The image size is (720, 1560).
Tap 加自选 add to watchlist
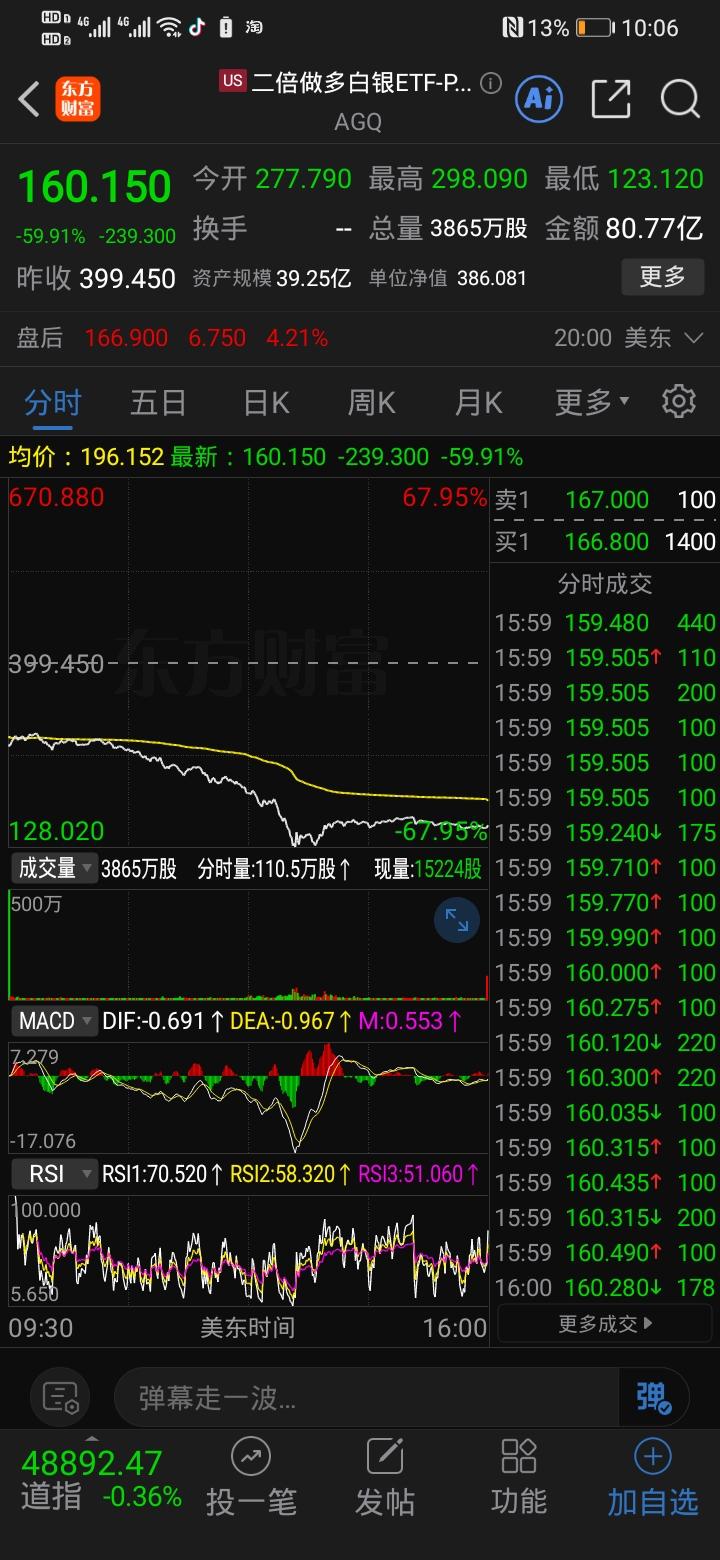tap(653, 1477)
